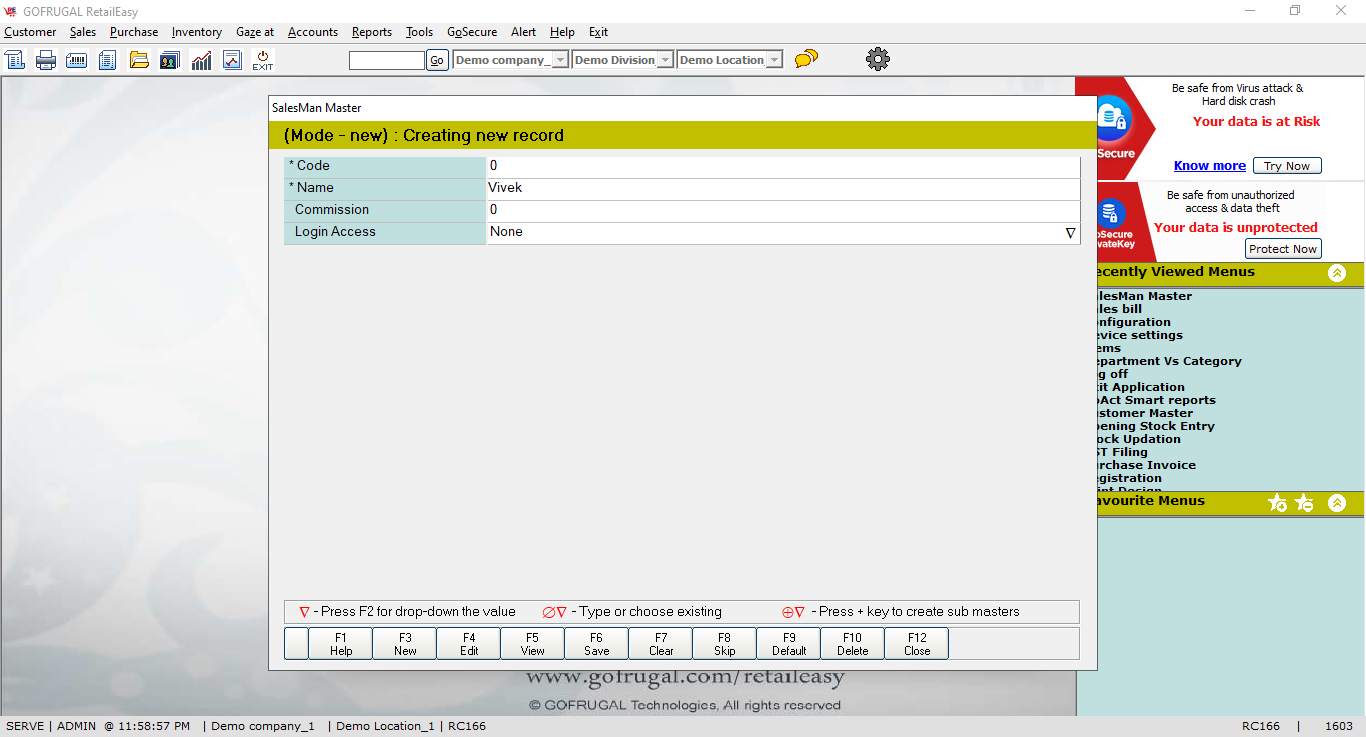Open the Gaze at menu
The image size is (1366, 737).
[x=255, y=32]
